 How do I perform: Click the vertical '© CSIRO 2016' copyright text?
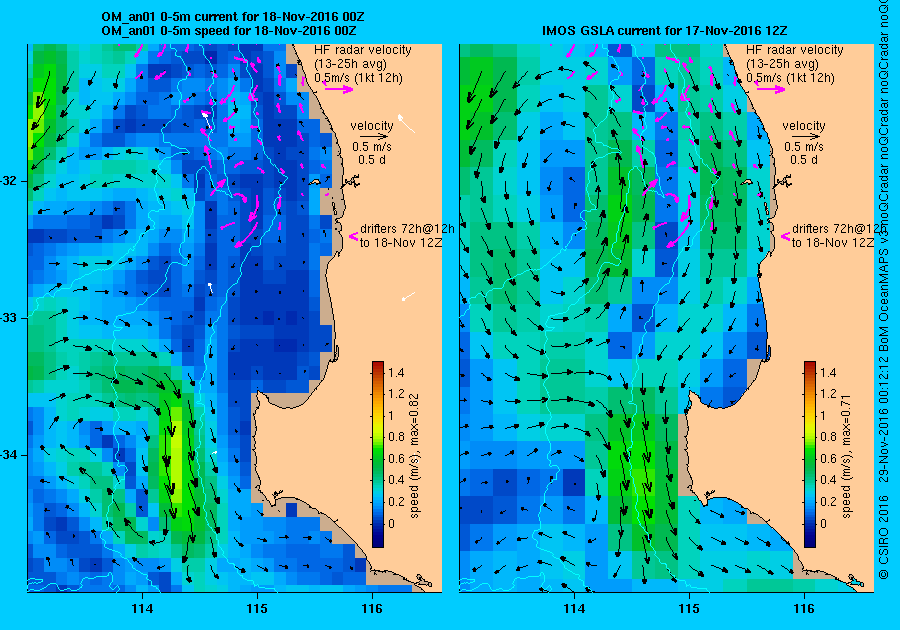pos(885,535)
